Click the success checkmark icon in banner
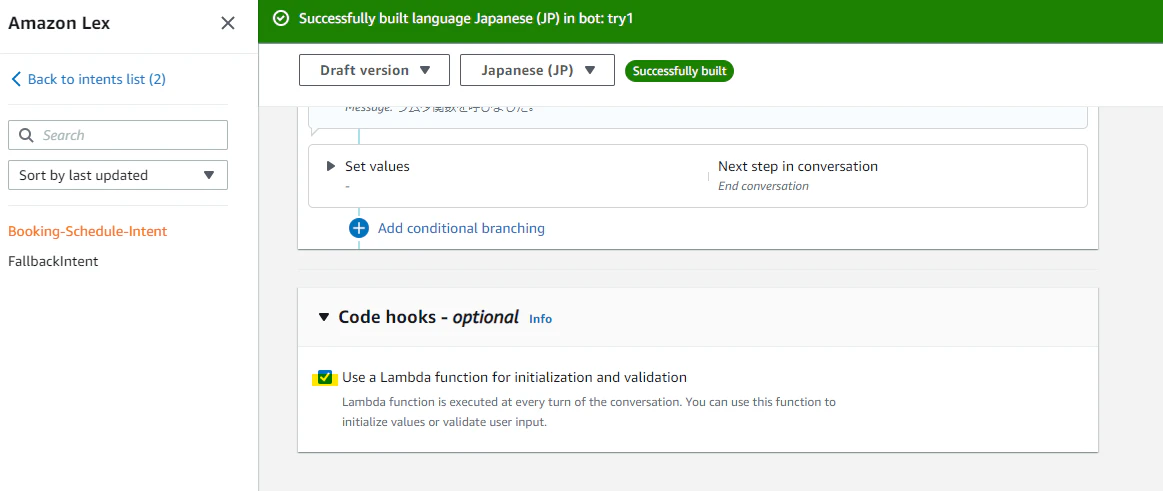This screenshot has height=491, width=1163. point(280,19)
